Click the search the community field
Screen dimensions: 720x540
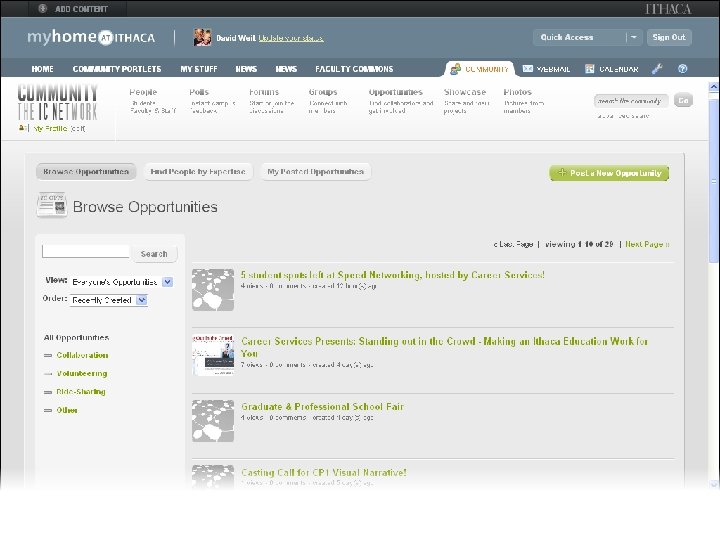(x=630, y=101)
